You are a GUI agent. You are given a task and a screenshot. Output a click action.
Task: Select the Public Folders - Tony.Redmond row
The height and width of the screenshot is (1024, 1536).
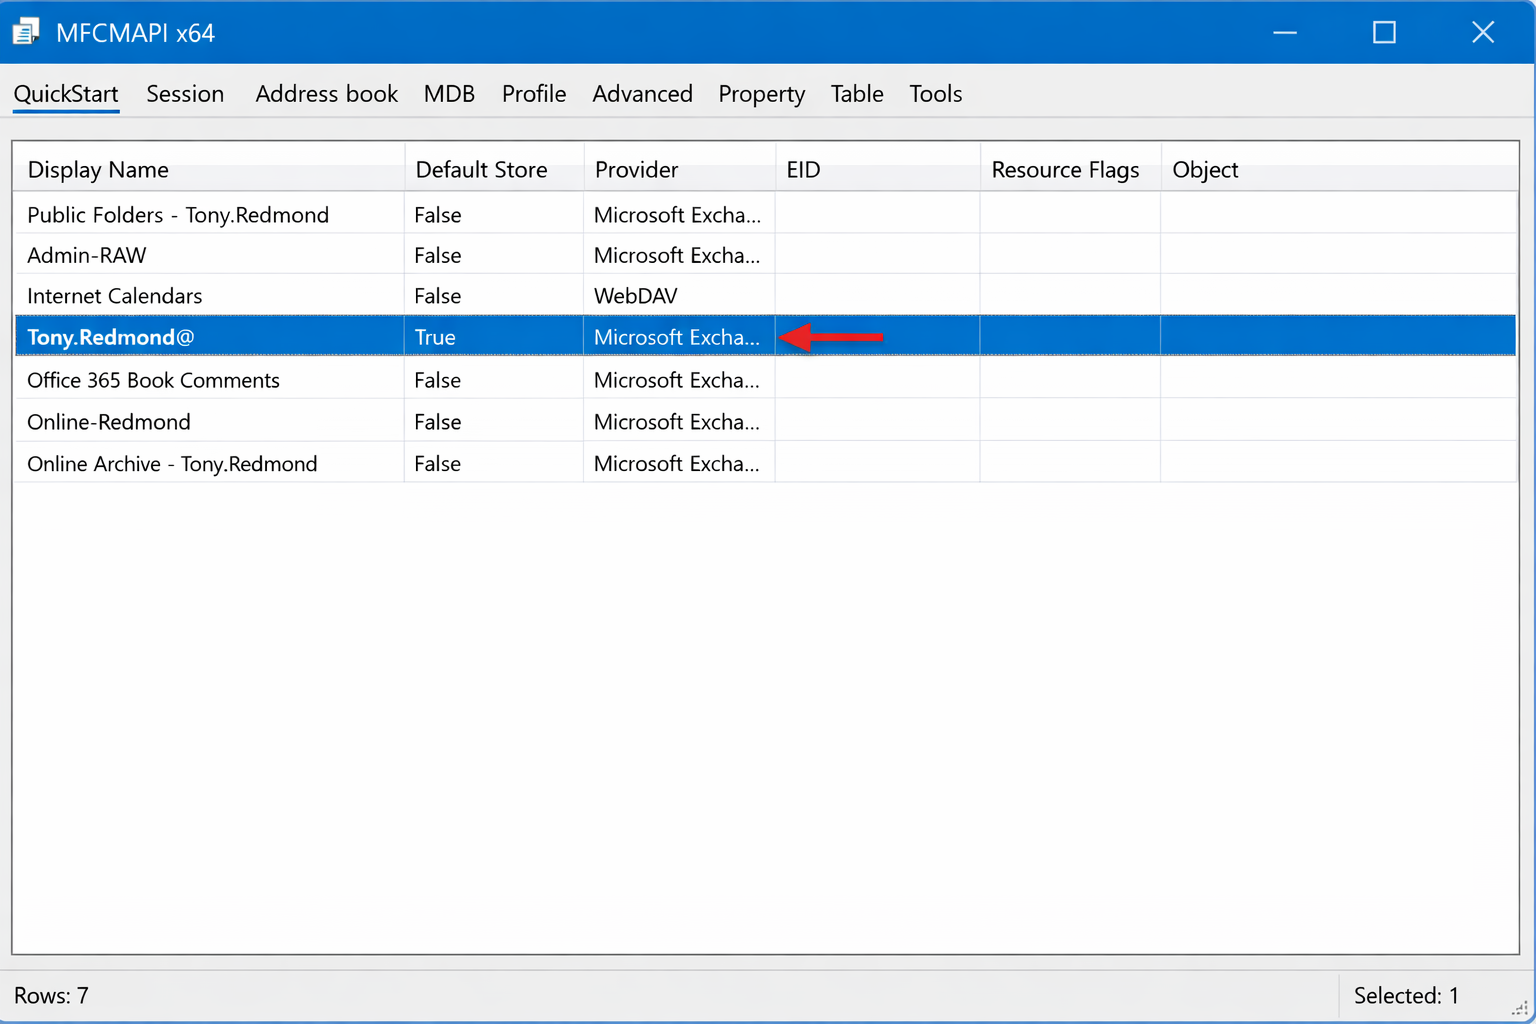click(178, 214)
